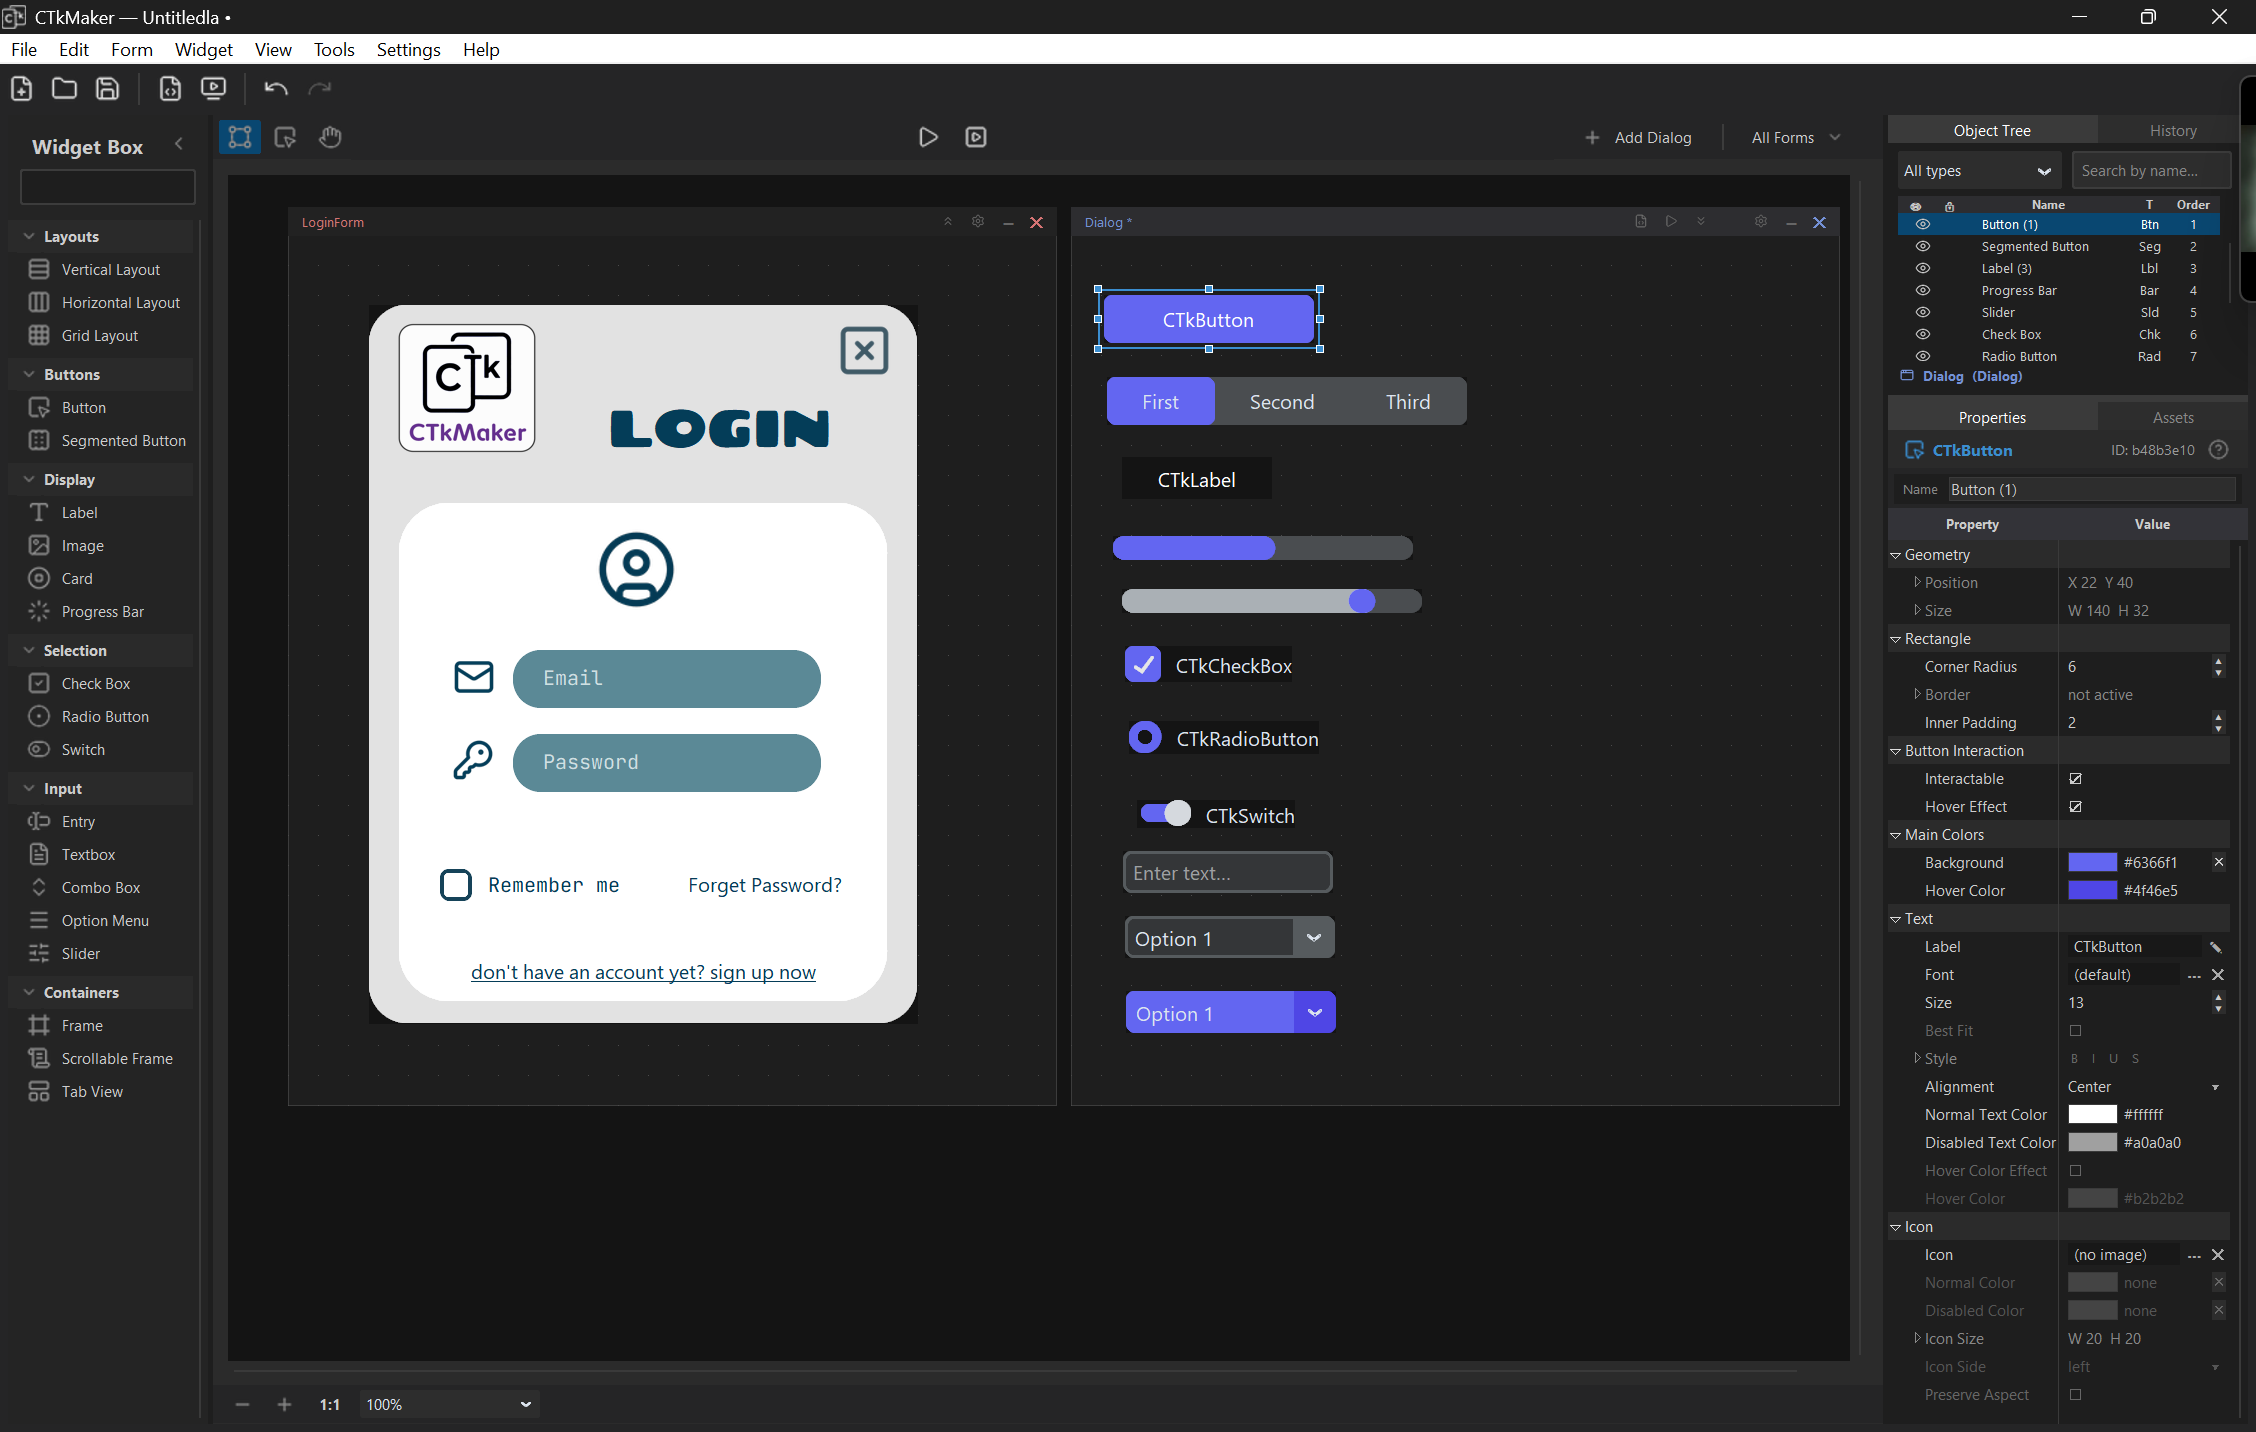Browse for Font with ellipsis button

2194,975
